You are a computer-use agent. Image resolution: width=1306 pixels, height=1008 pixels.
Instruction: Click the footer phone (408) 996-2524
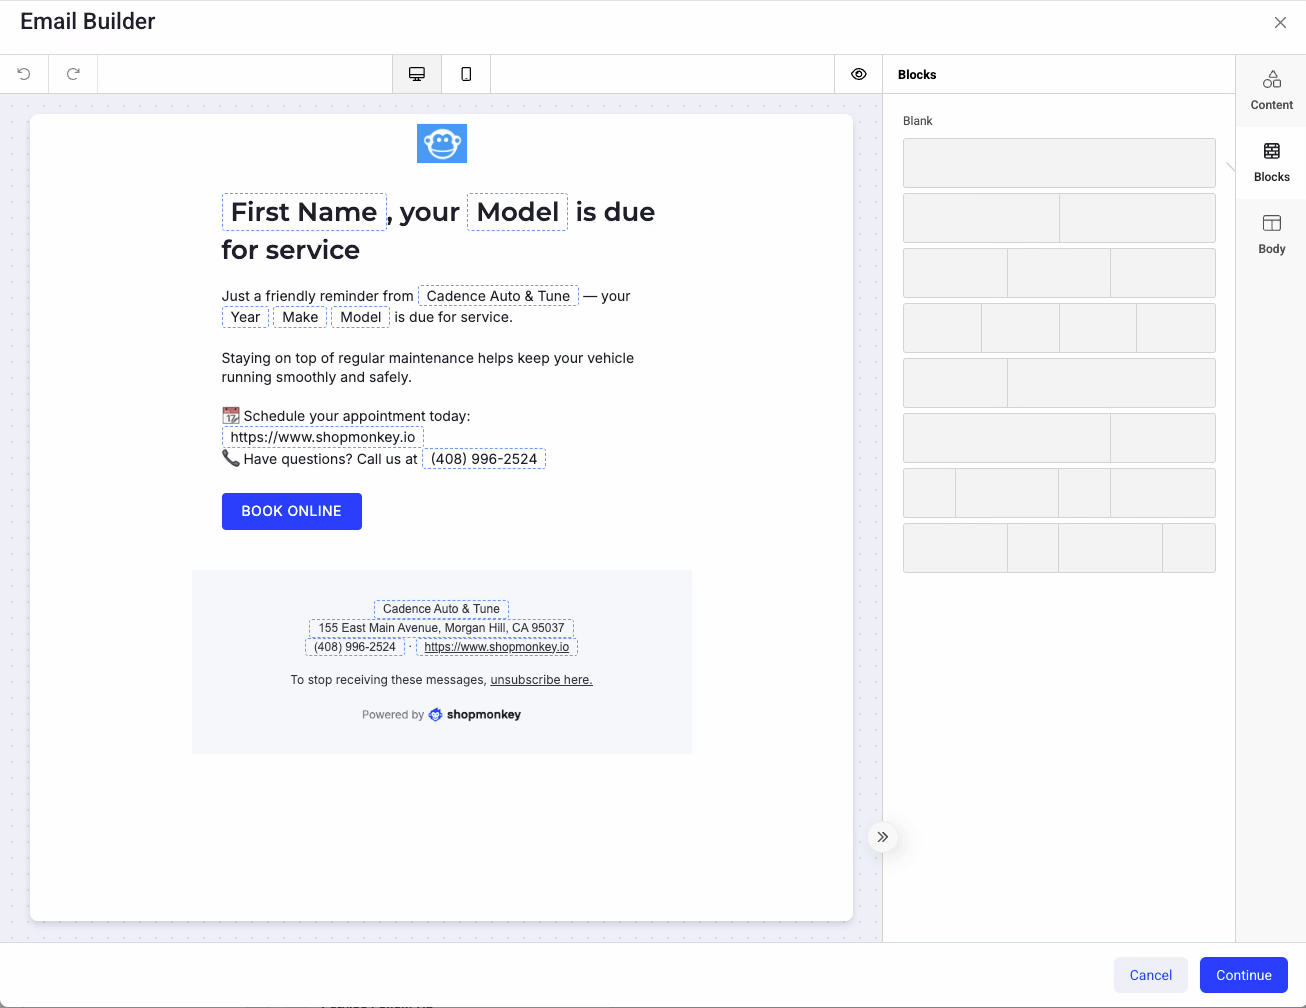click(355, 647)
